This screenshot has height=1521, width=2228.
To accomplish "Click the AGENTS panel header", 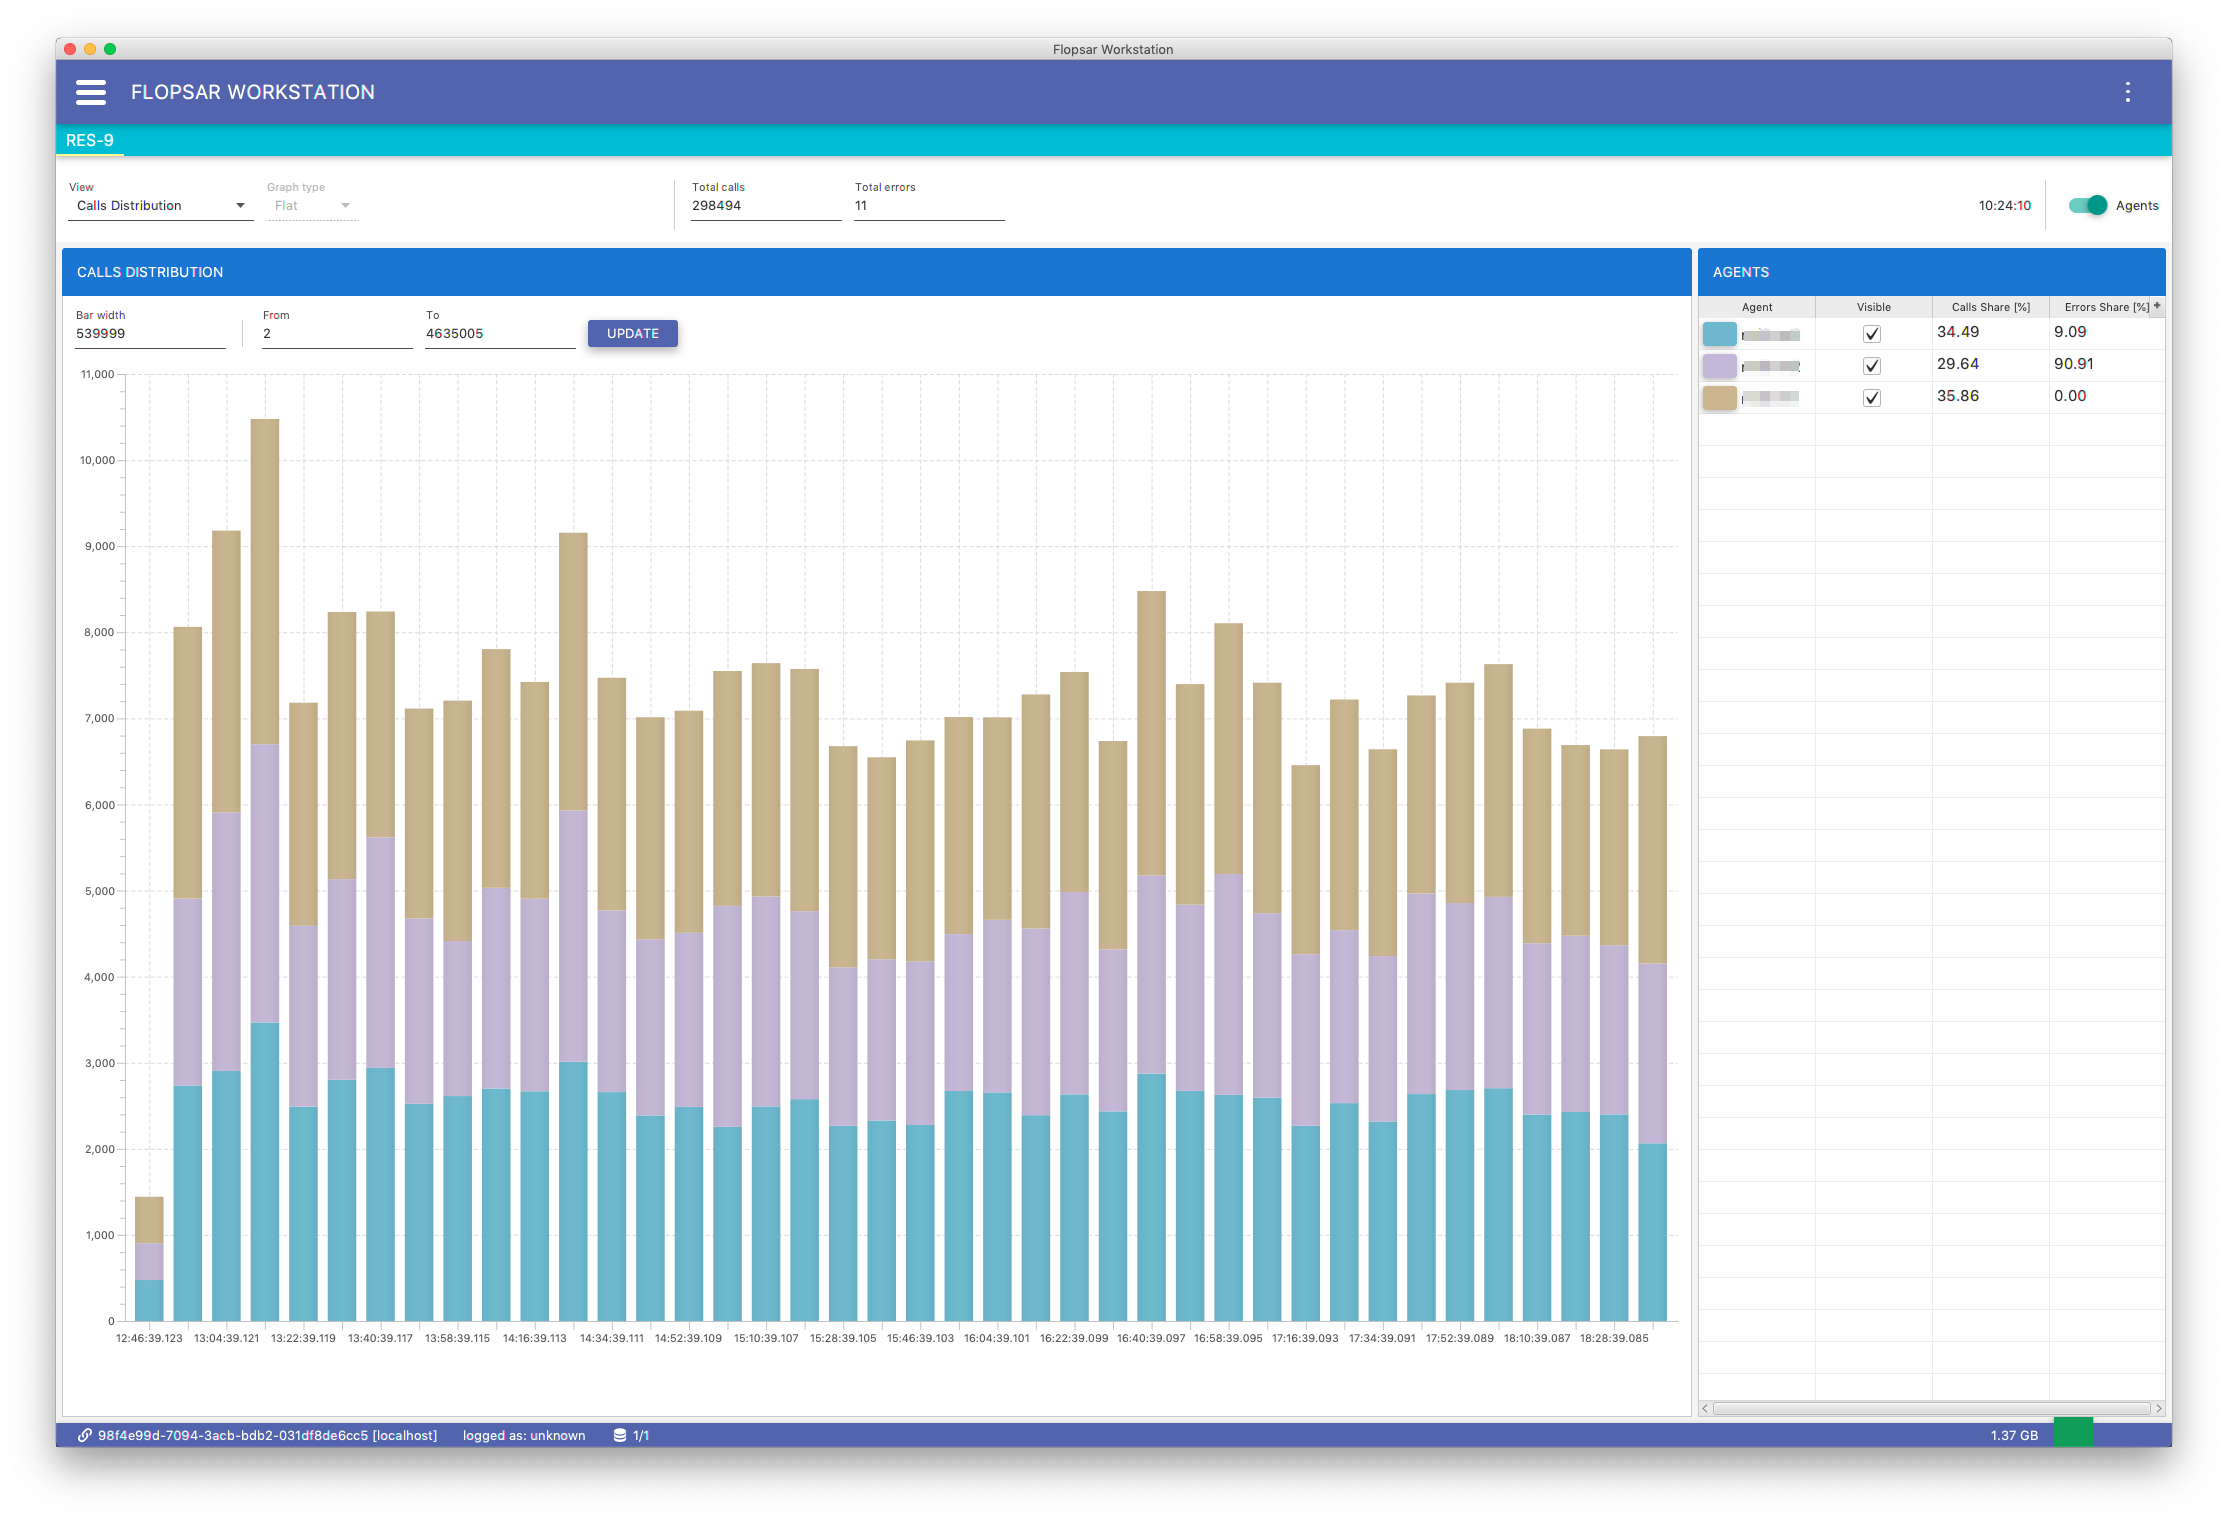I will point(1931,272).
